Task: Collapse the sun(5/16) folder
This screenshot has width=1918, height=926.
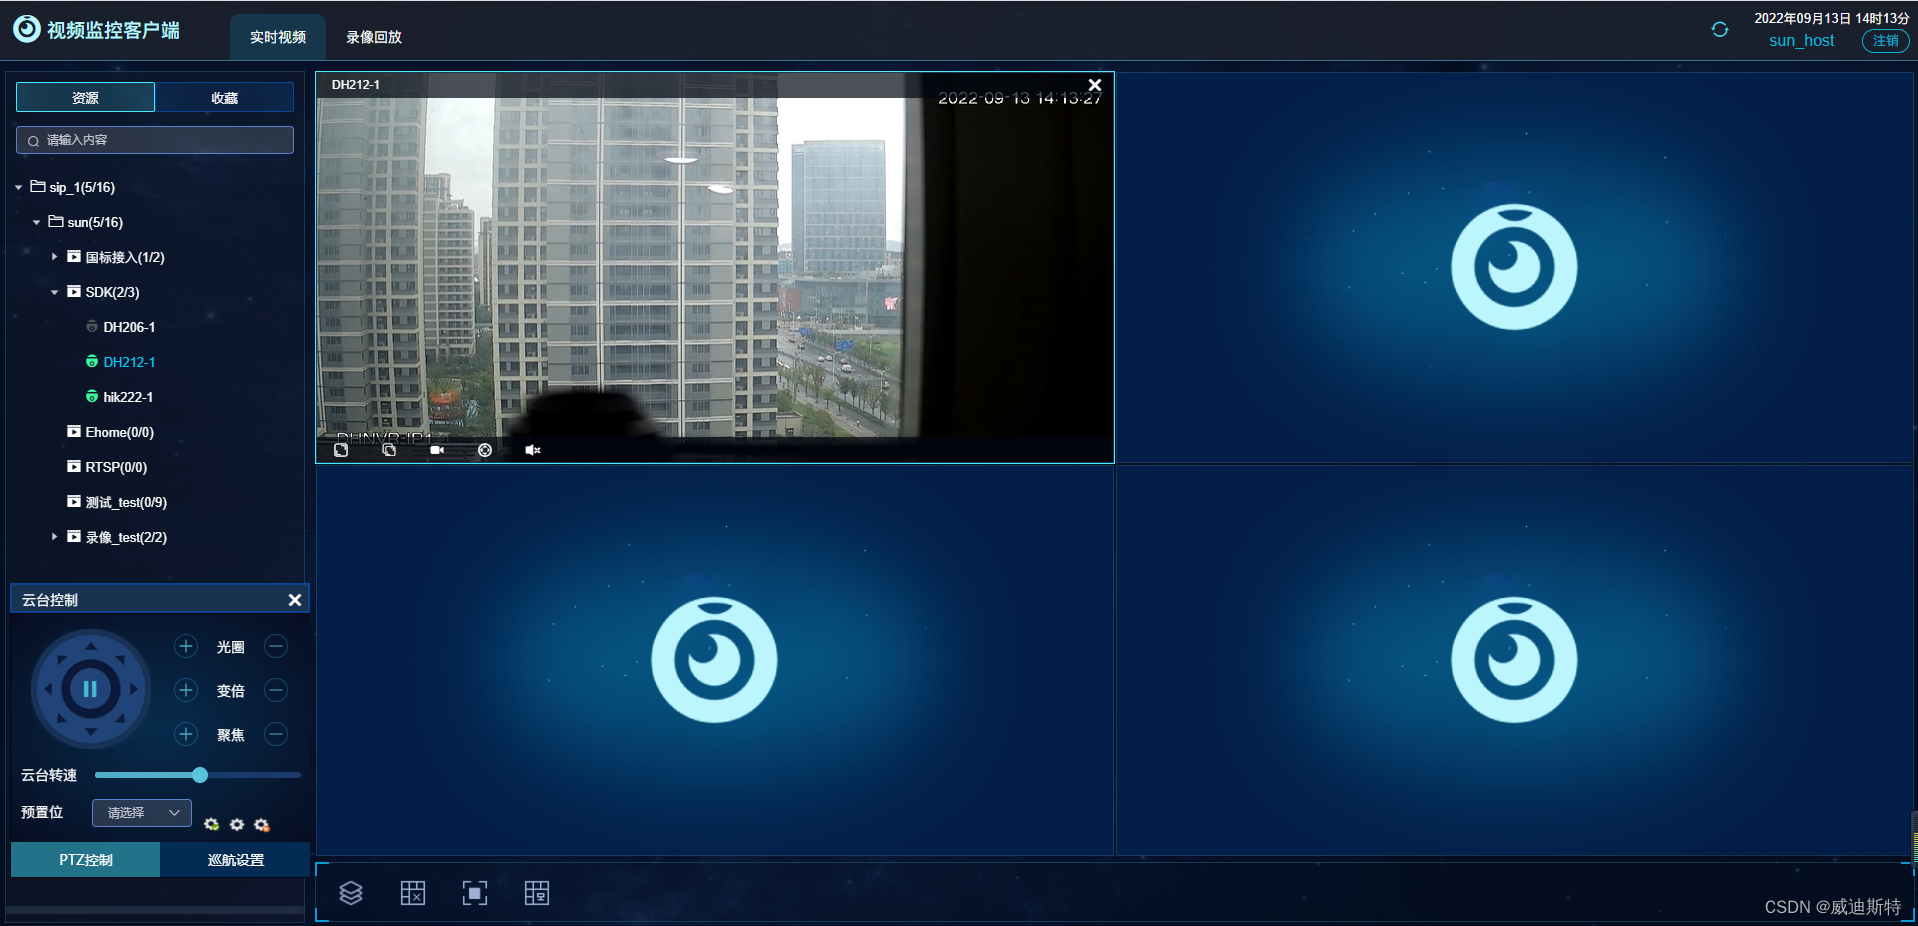Action: [37, 222]
